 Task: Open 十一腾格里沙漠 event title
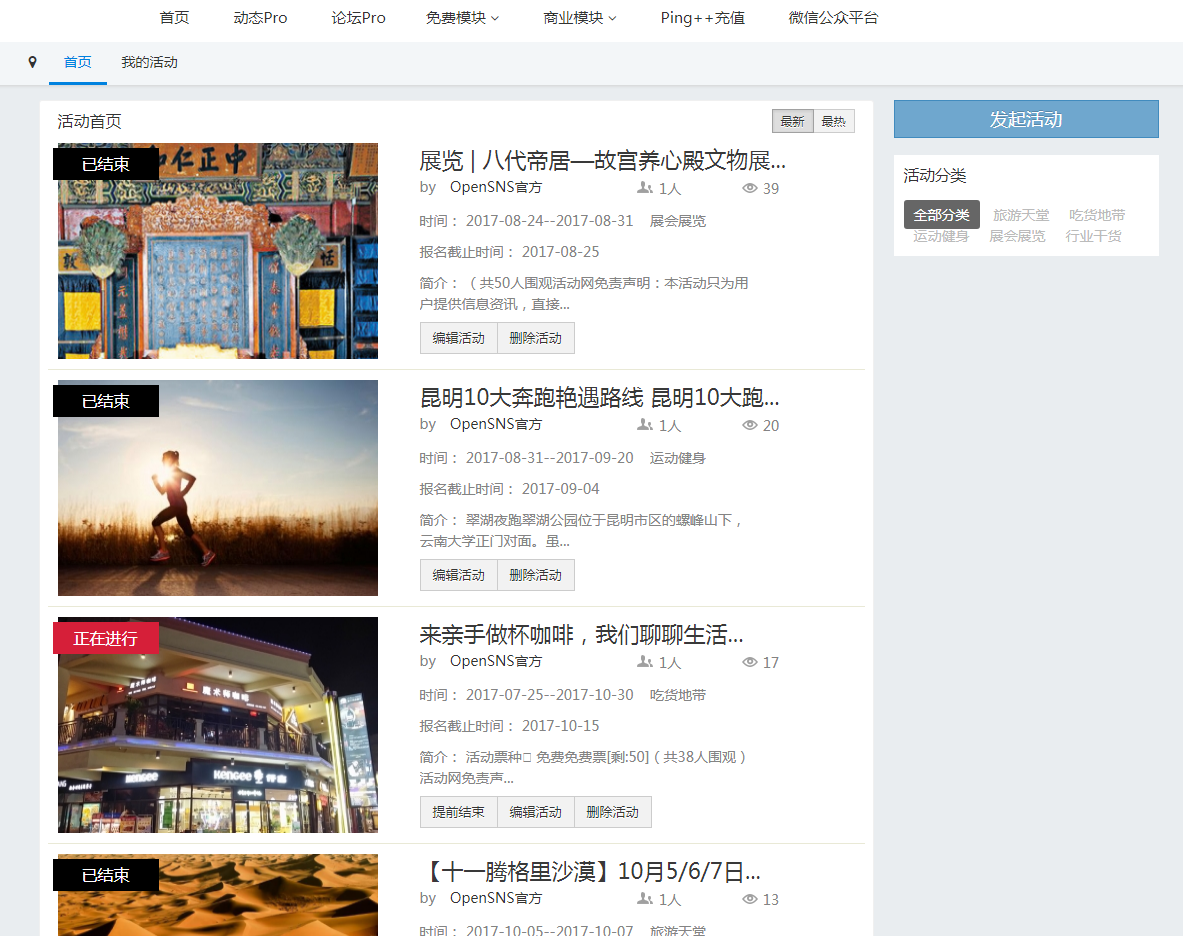pyautogui.click(x=590, y=871)
